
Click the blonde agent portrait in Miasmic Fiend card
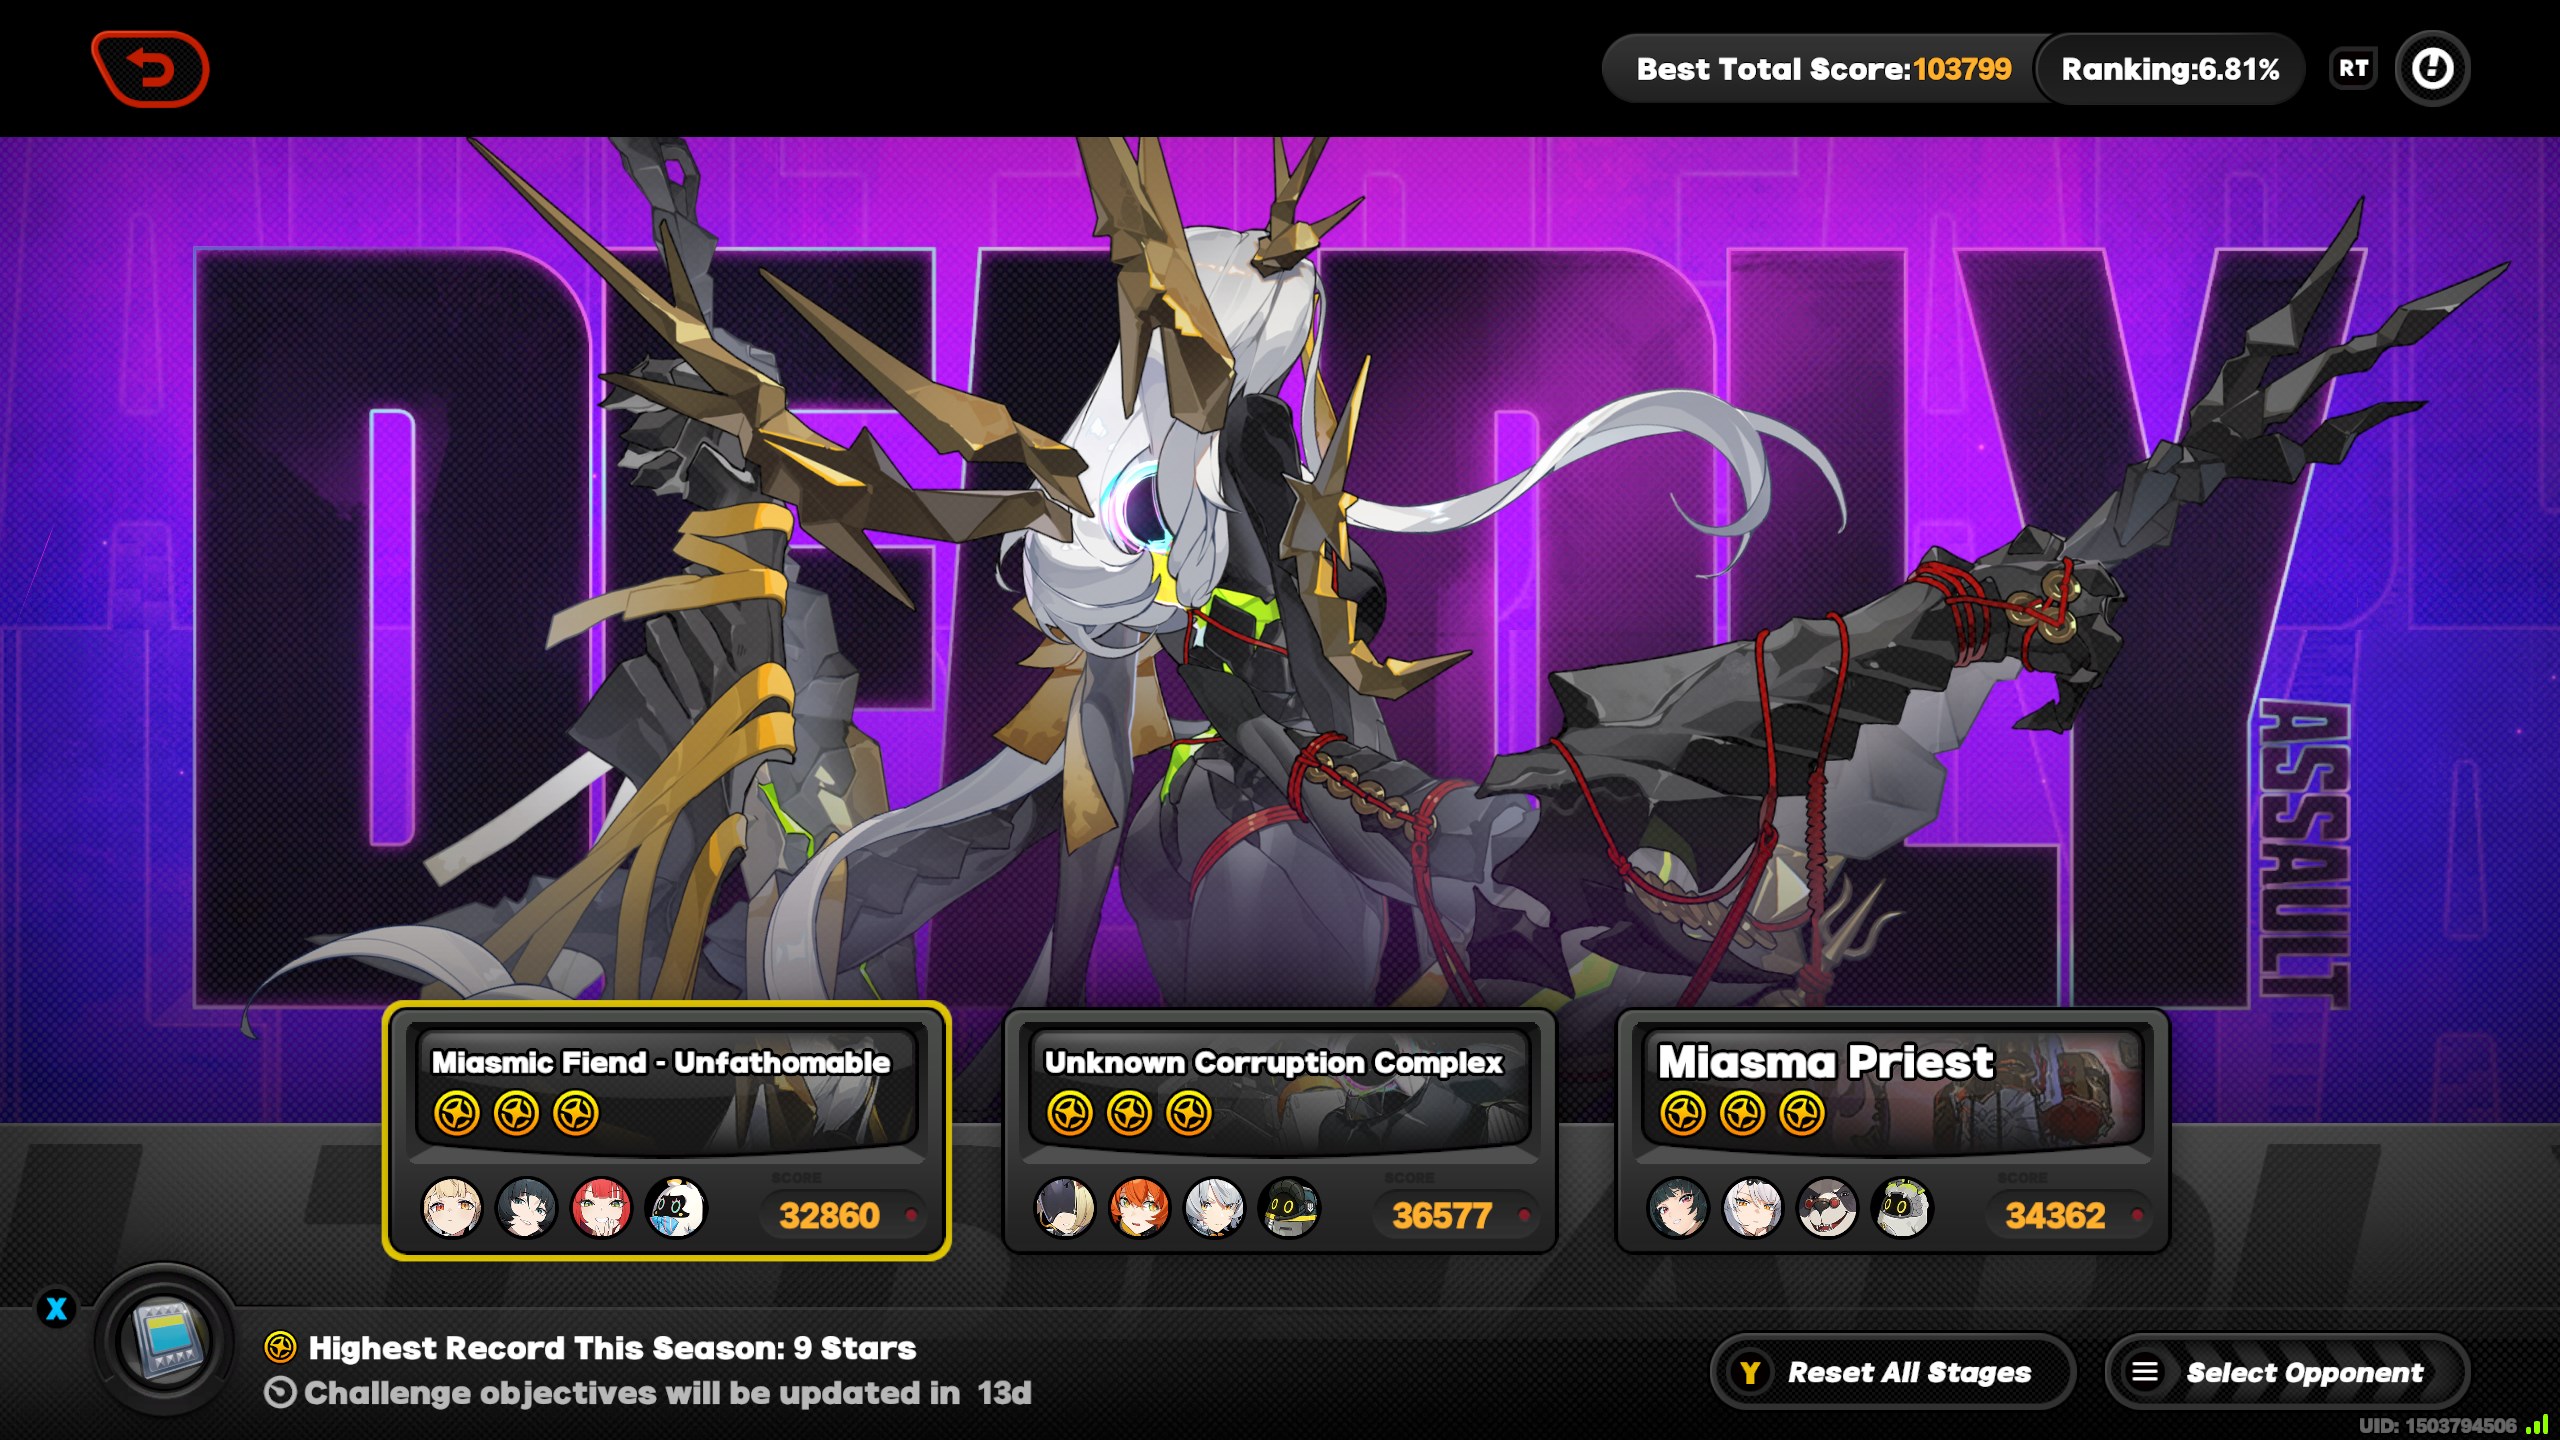452,1208
